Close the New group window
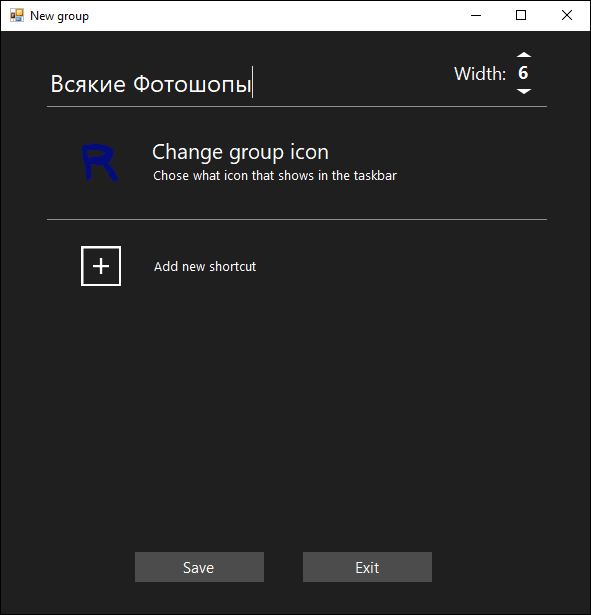This screenshot has width=591, height=615. [x=567, y=16]
